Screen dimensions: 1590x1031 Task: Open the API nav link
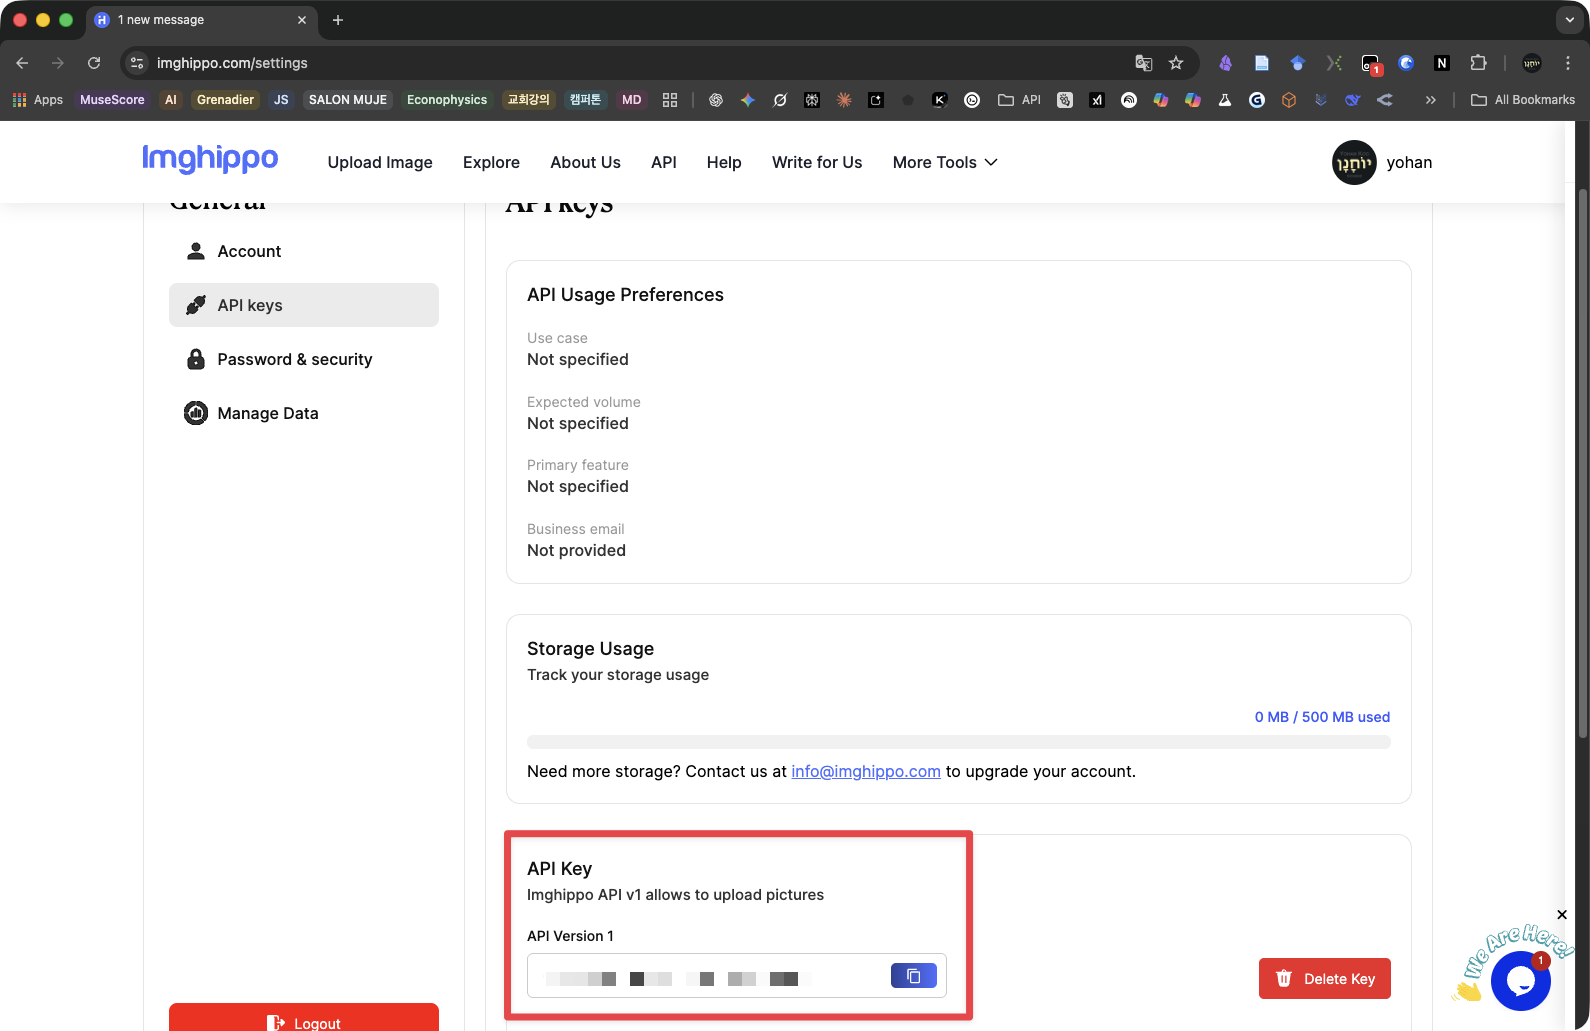[664, 162]
